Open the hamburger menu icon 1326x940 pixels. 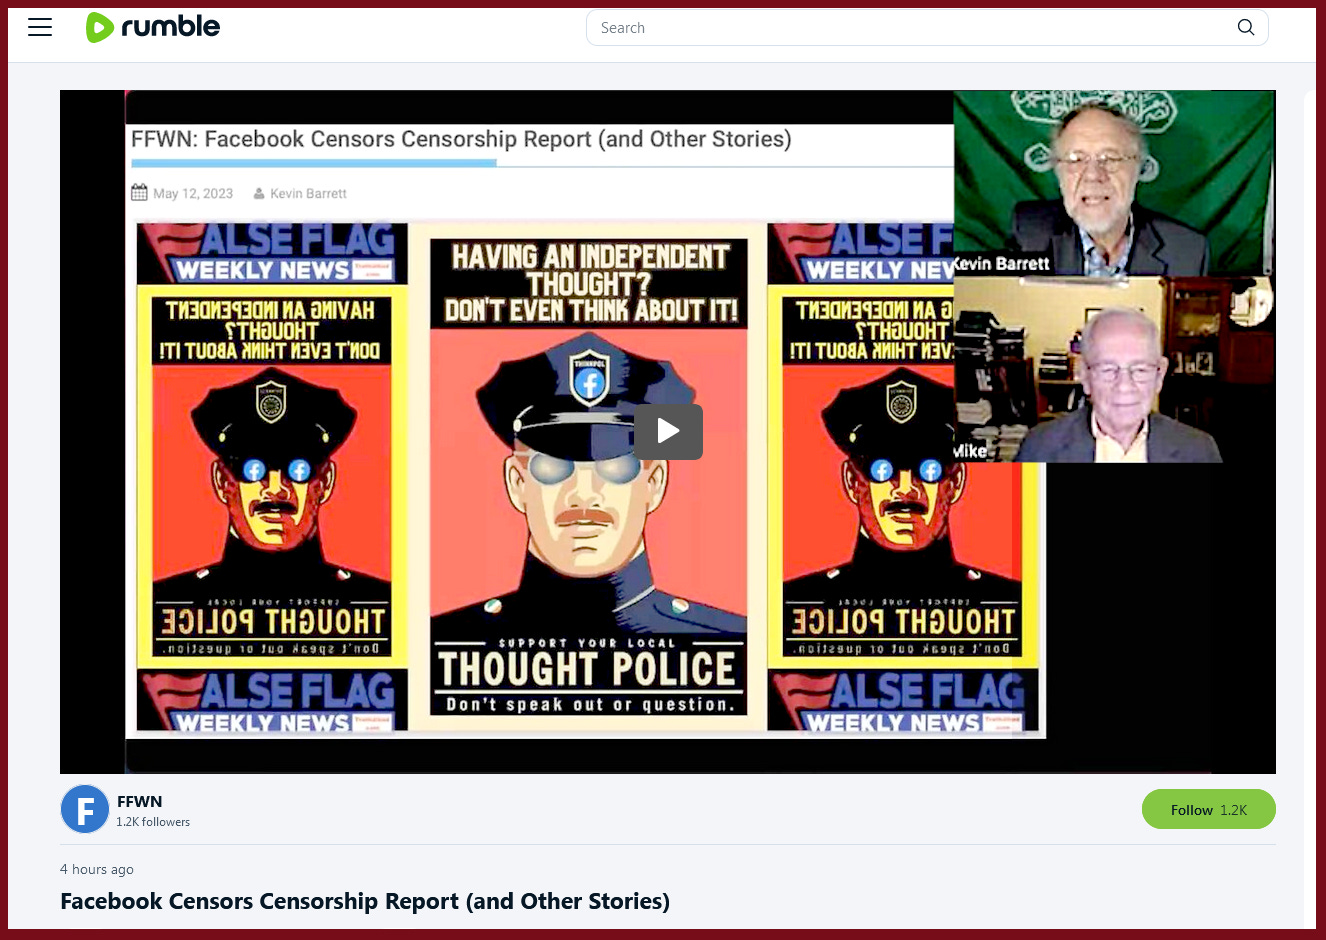click(x=40, y=27)
